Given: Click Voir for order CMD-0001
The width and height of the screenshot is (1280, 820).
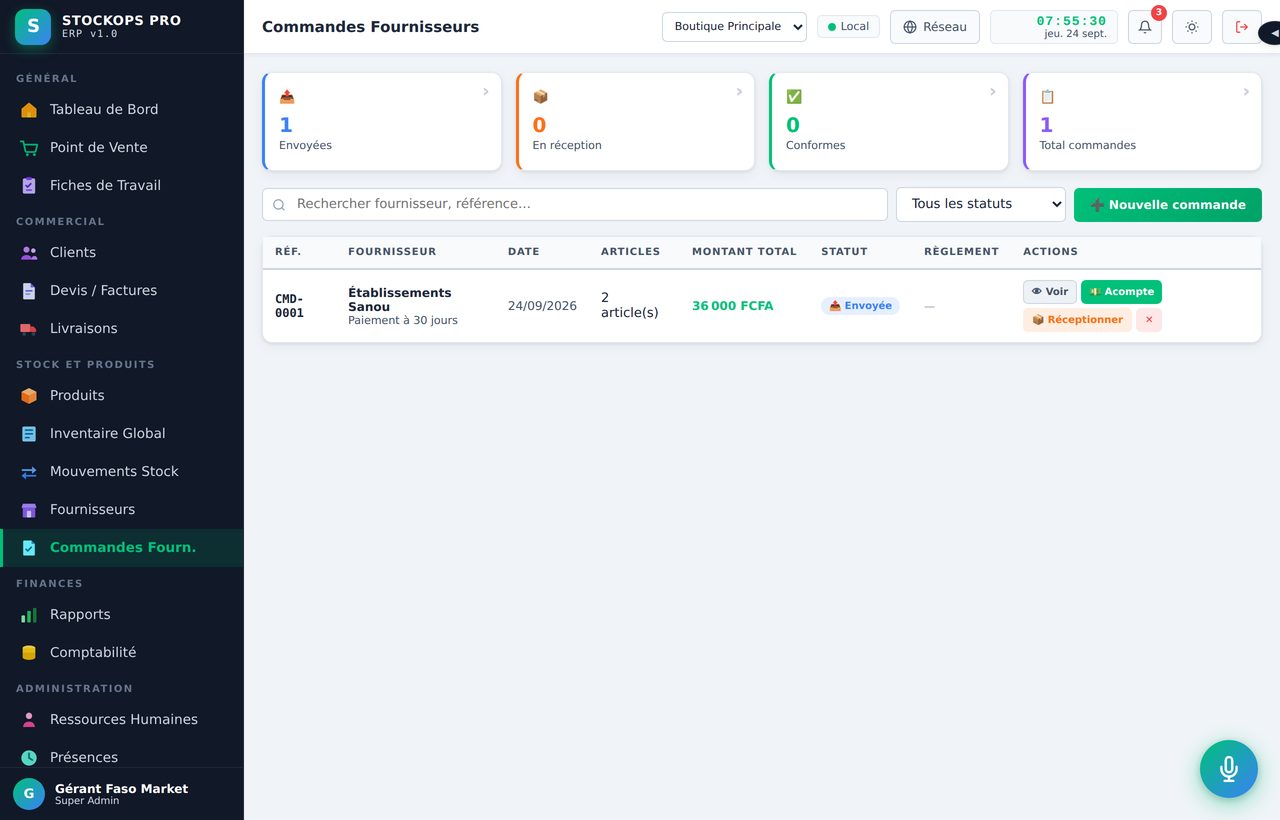Looking at the screenshot, I should click(1050, 292).
